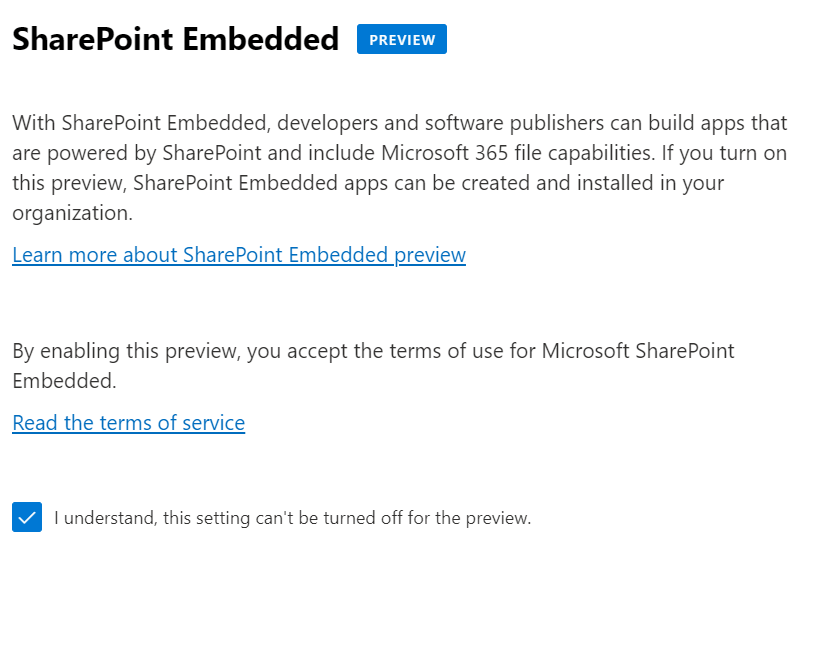Click "turned off for the preview." label ending
This screenshot has width=832, height=651.
click(x=427, y=518)
